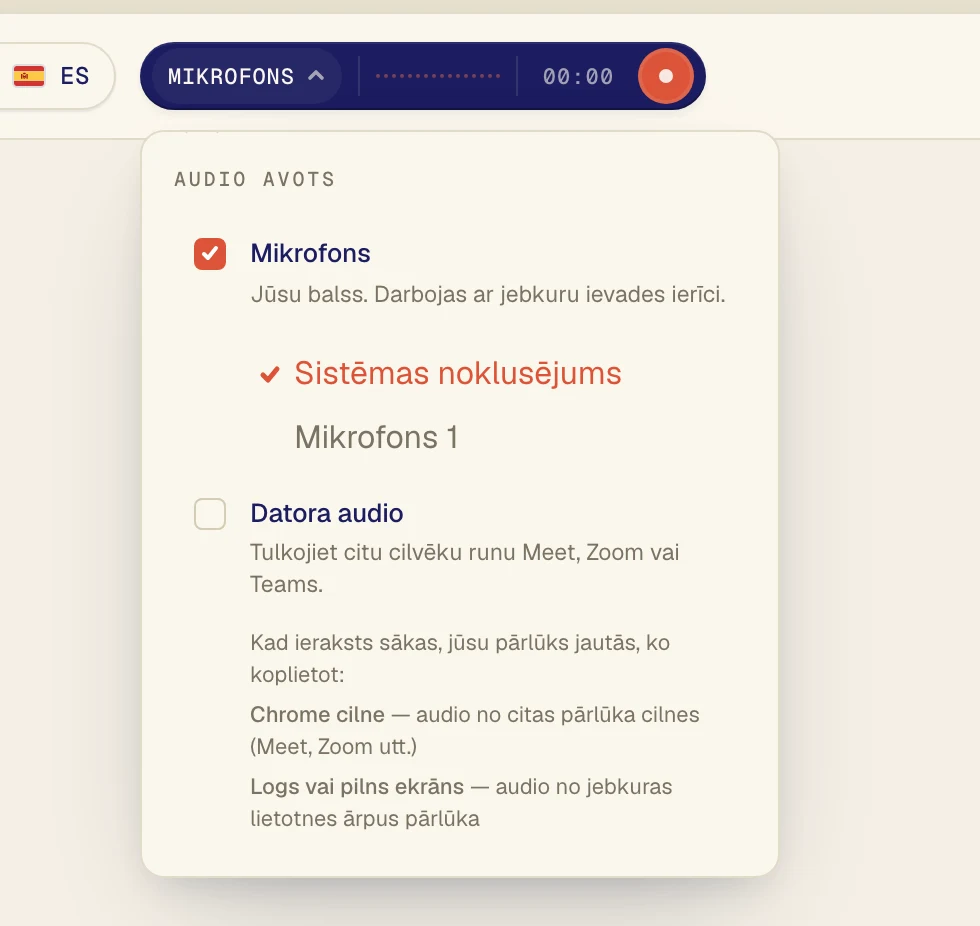Choose Mikrofons 1 as input device
The image size is (980, 926).
376,437
